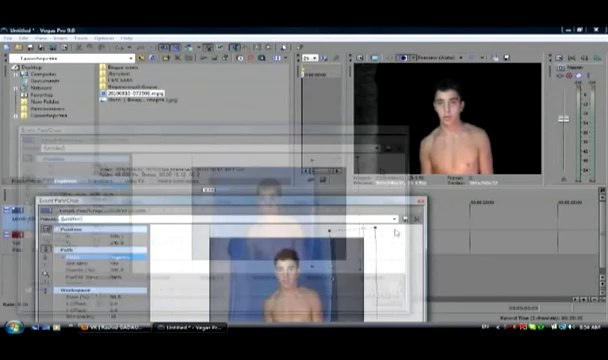
Task: Click Preview on External Monitor icon
Action: [375, 58]
